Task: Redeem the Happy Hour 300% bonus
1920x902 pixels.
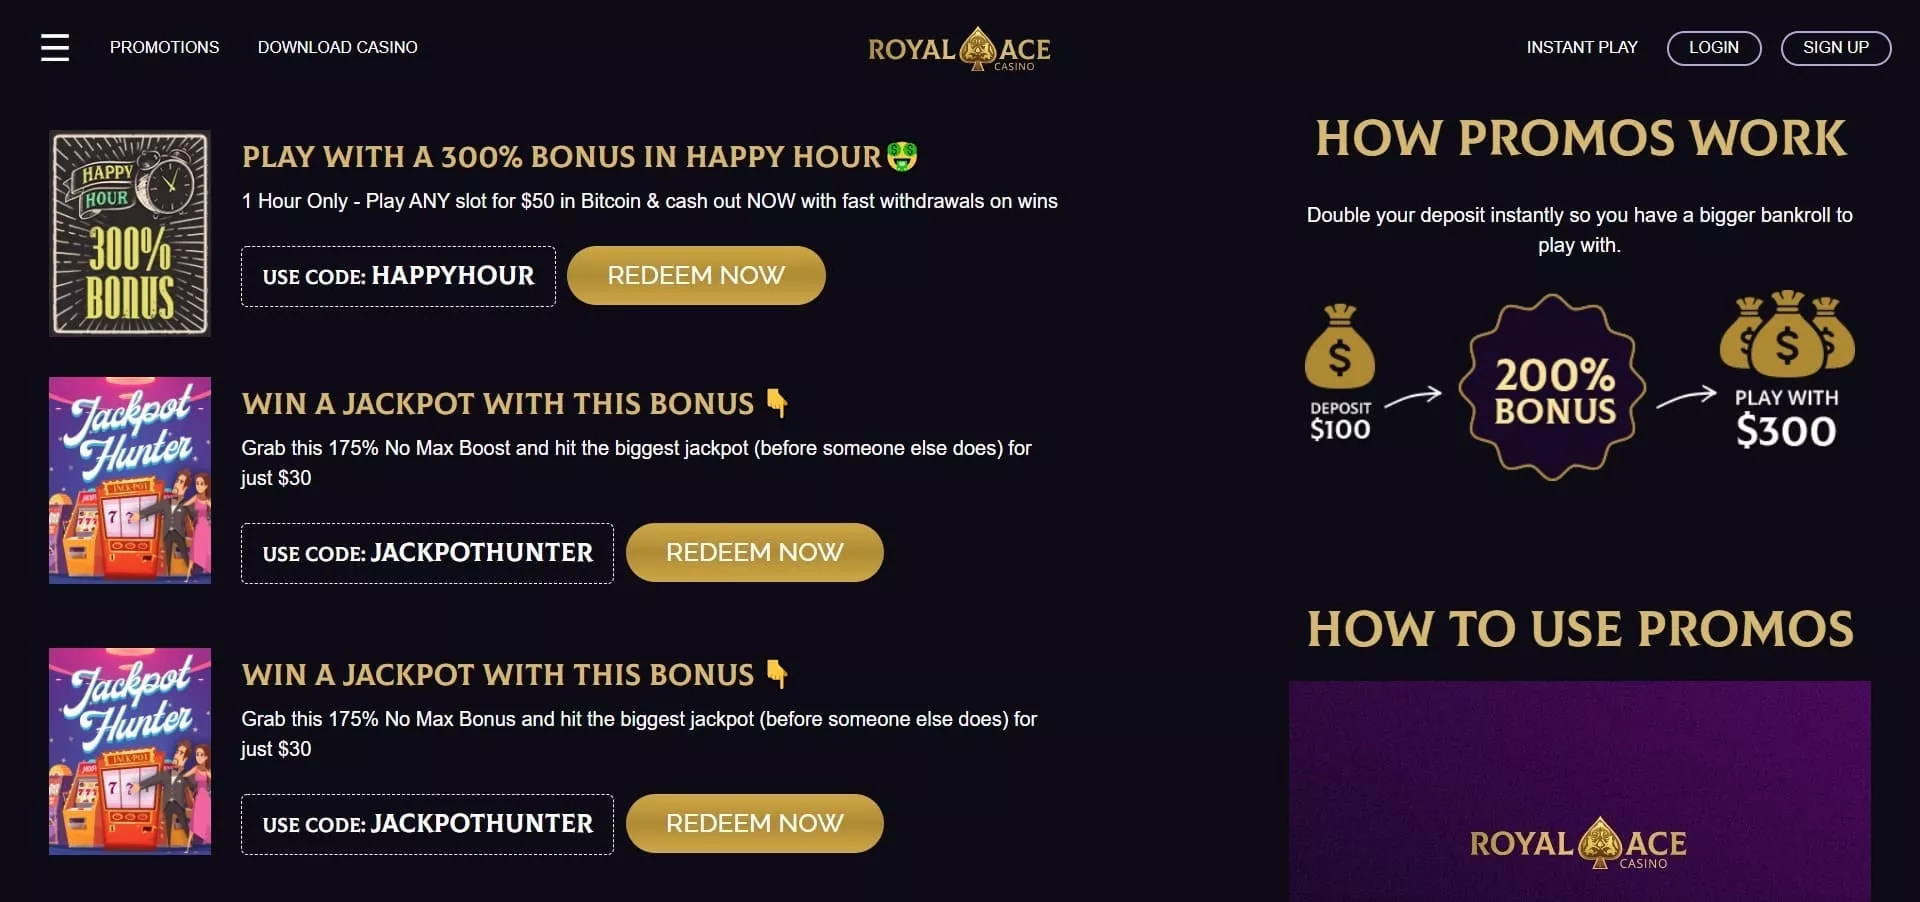Action: [x=696, y=275]
